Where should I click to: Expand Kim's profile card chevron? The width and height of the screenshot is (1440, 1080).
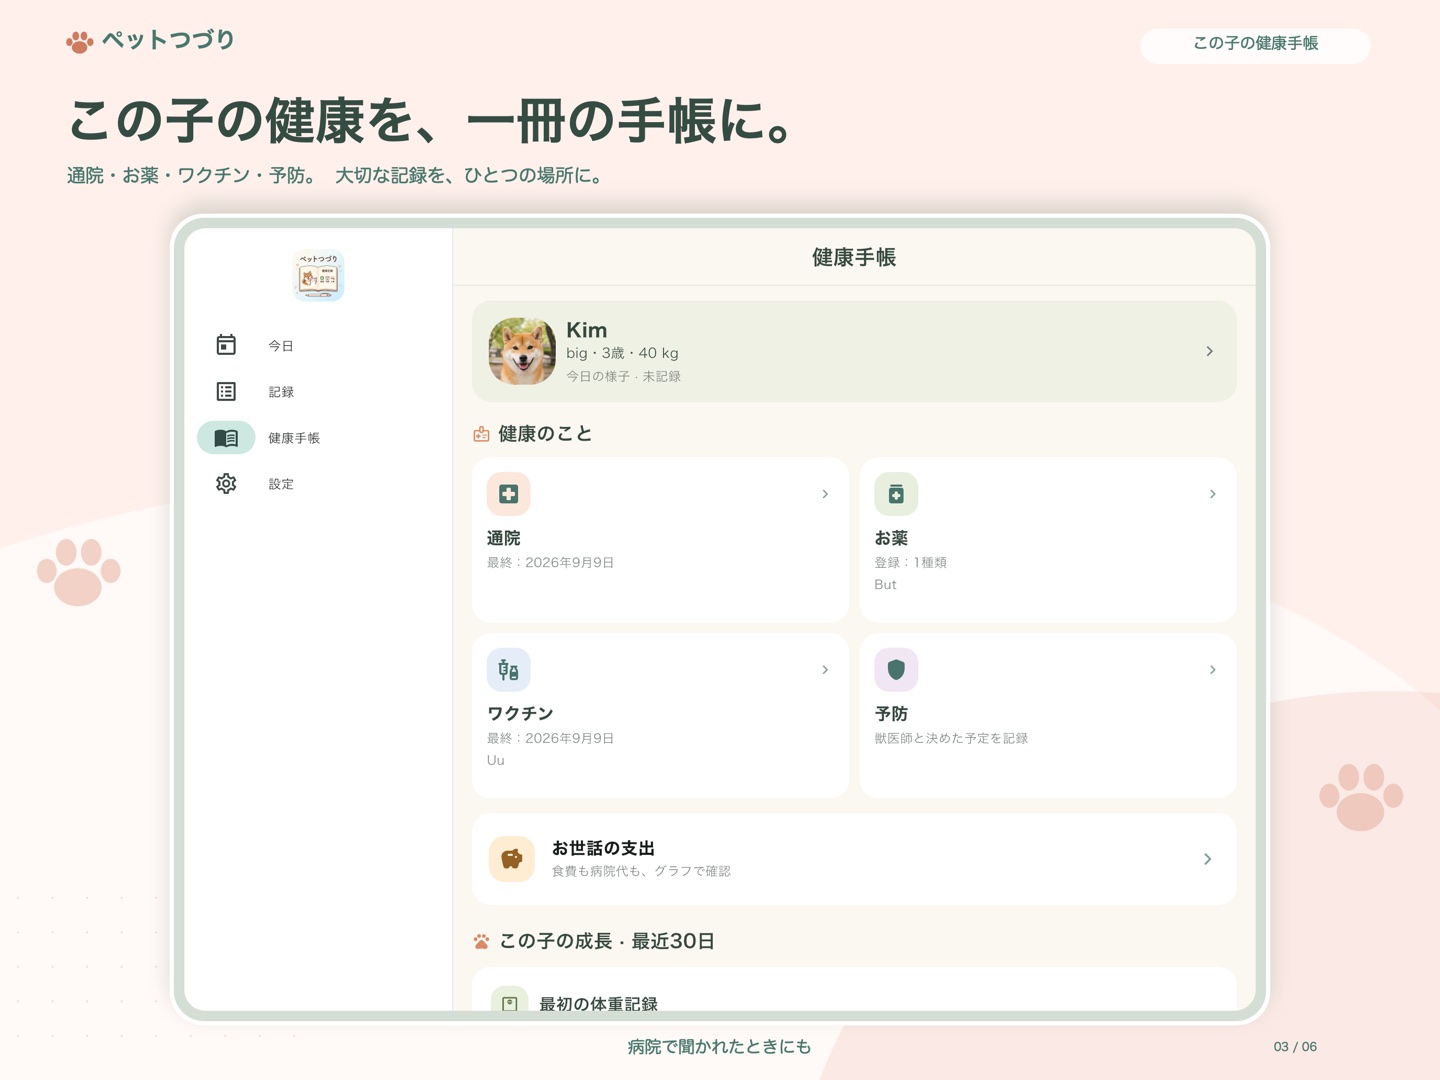click(1209, 352)
